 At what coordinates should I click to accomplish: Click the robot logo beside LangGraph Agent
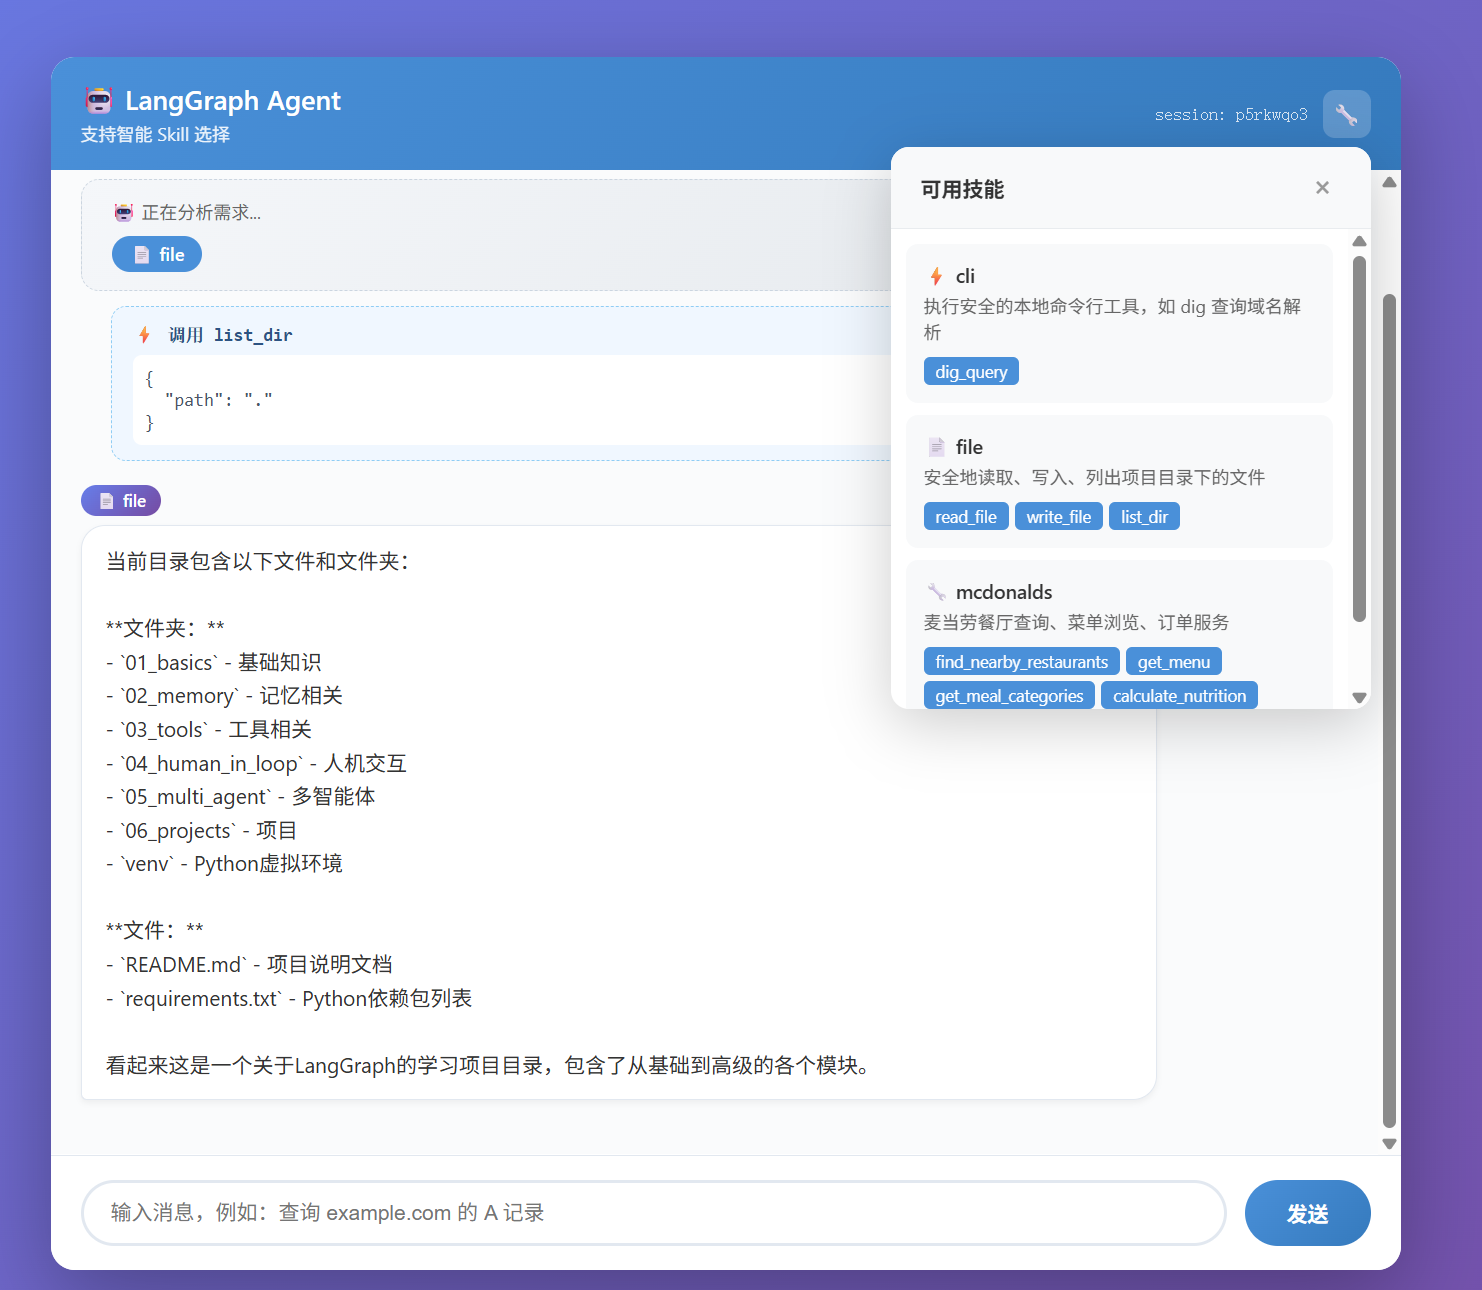point(99,101)
